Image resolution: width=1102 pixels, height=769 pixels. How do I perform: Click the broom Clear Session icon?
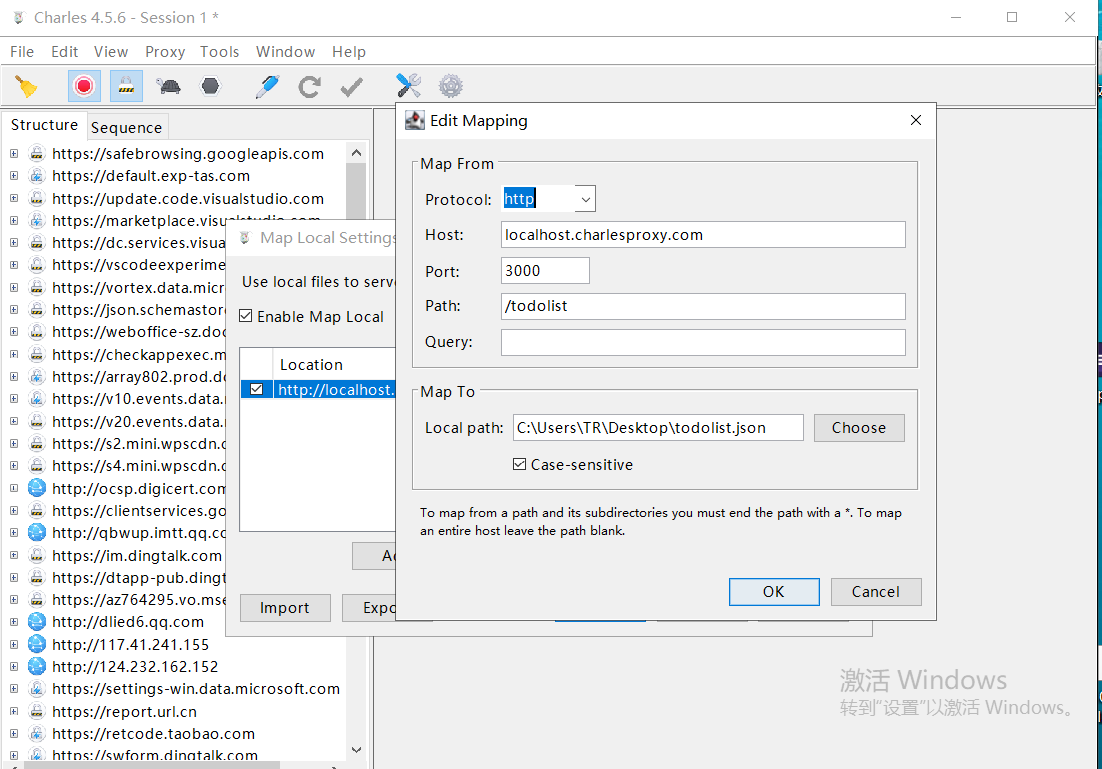[26, 86]
